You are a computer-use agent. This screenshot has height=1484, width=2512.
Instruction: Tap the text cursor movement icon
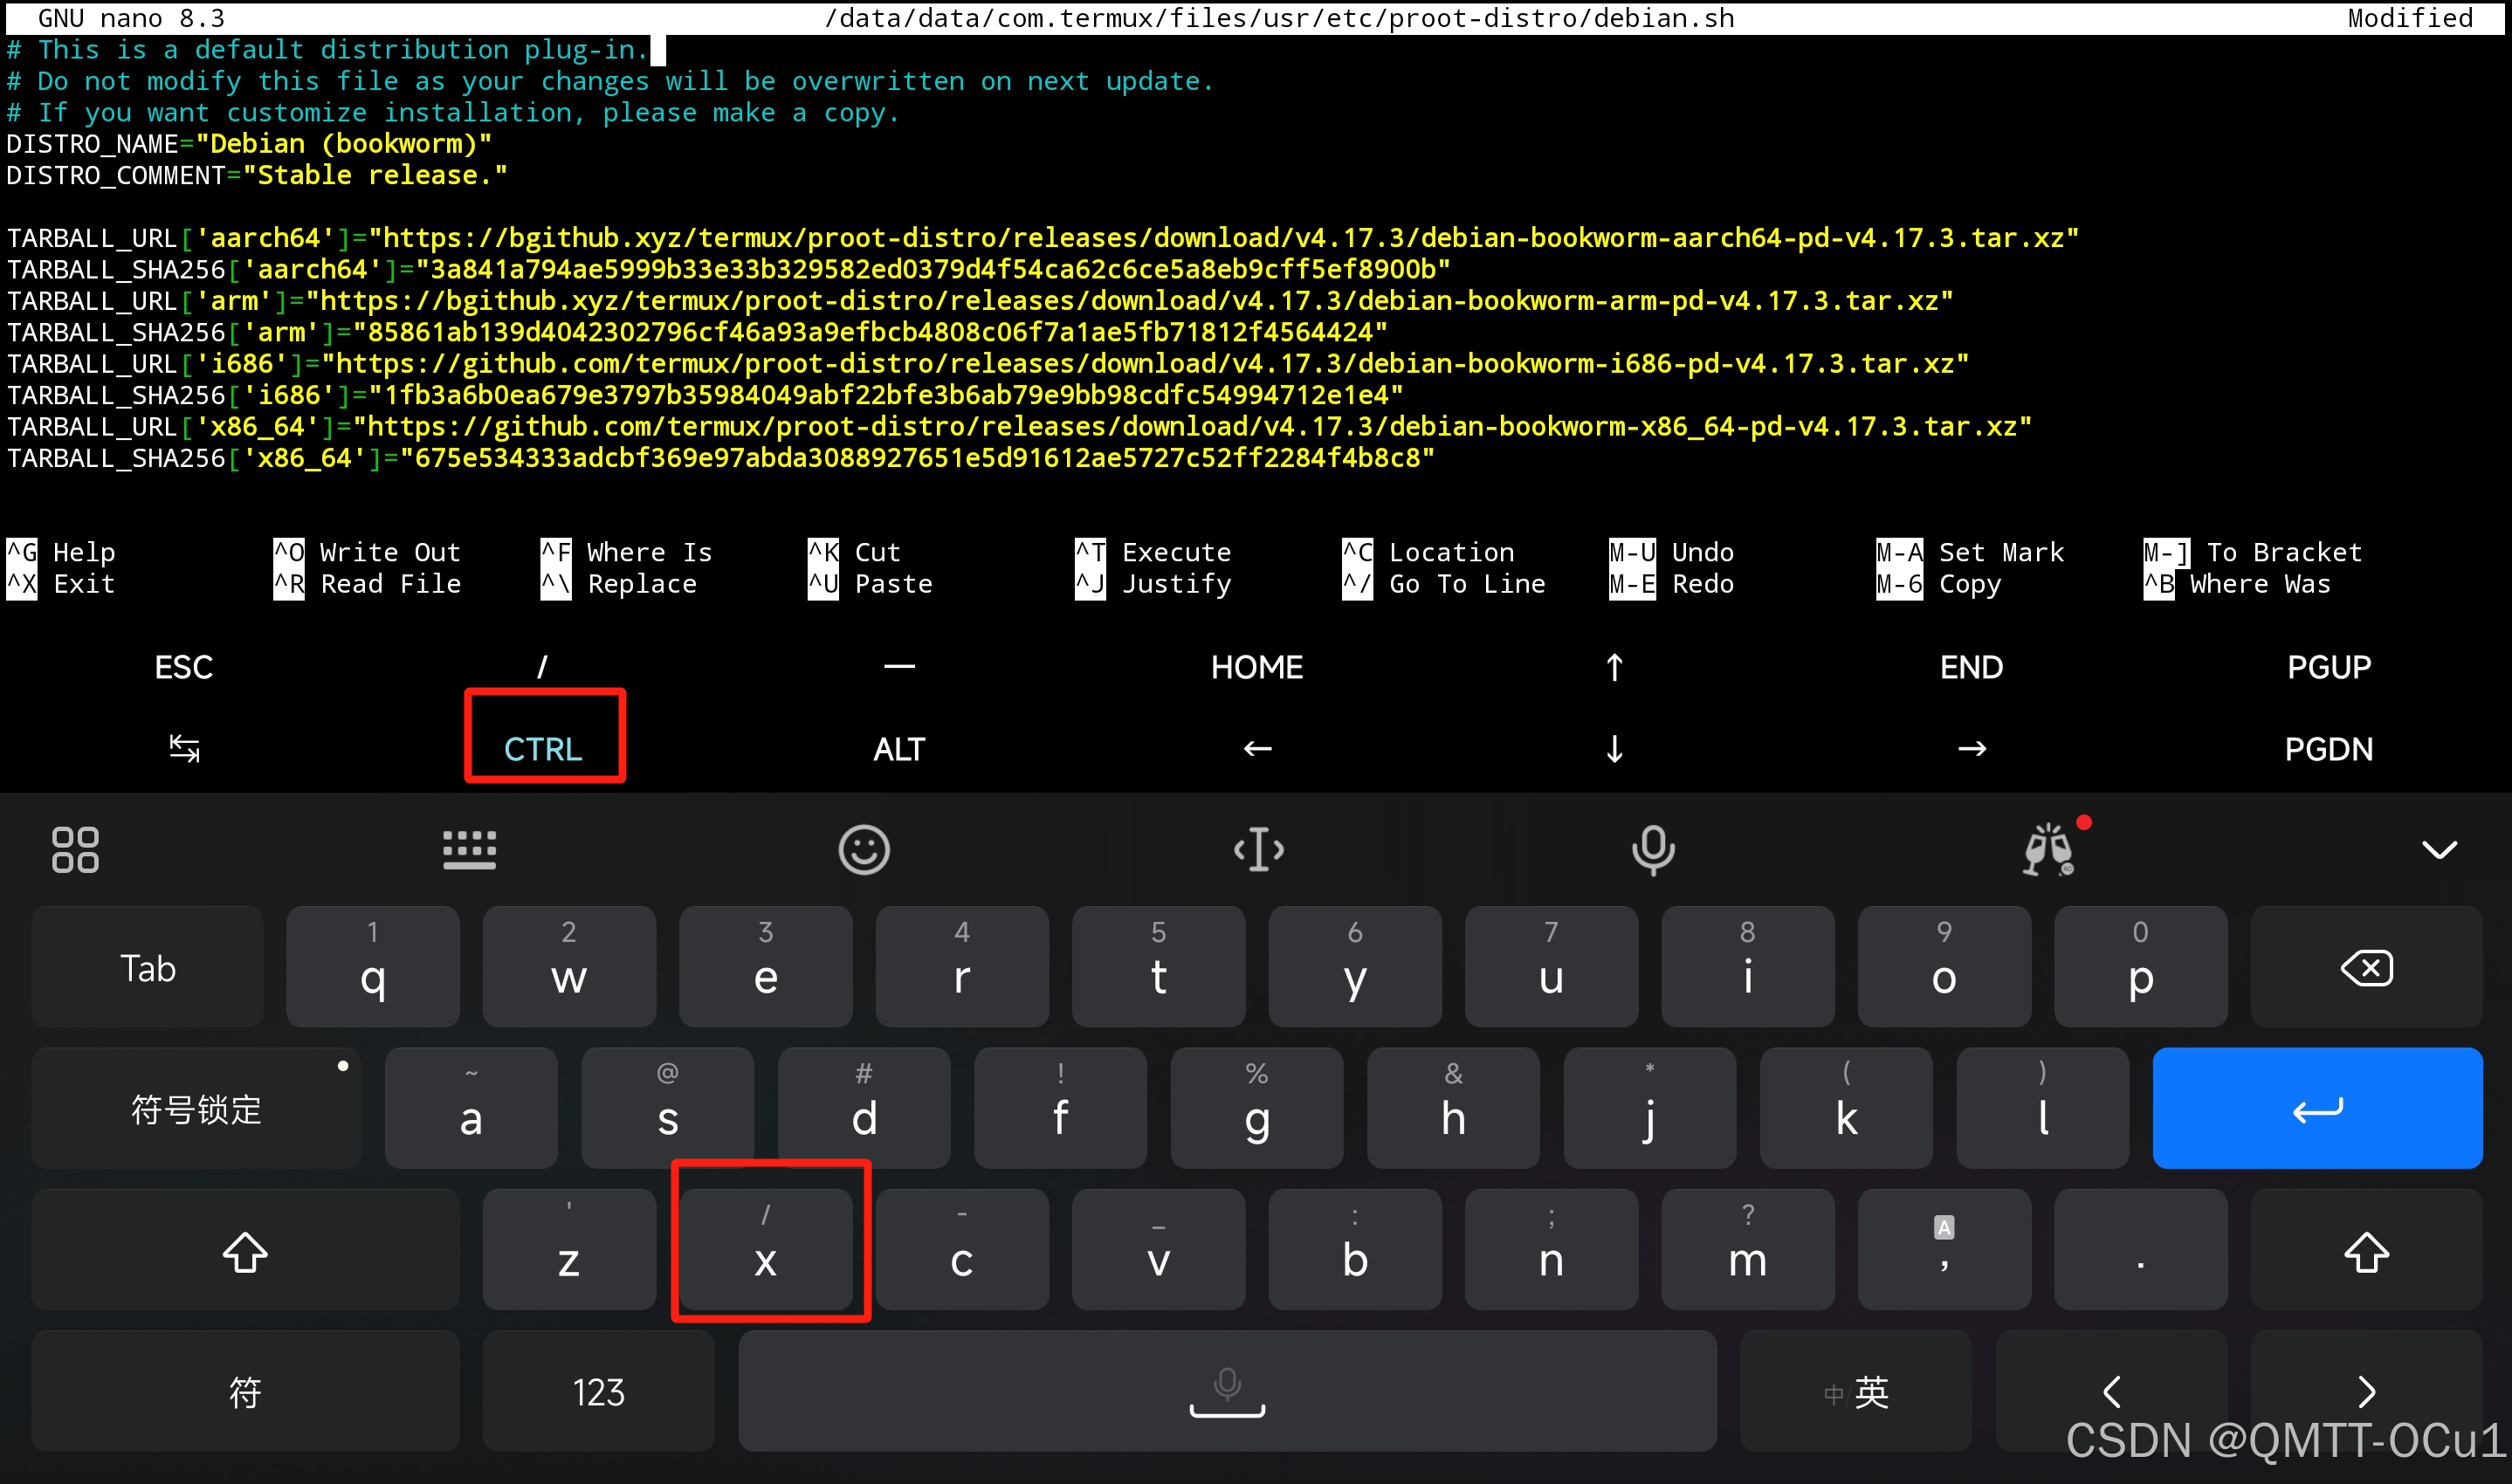click(x=1258, y=850)
